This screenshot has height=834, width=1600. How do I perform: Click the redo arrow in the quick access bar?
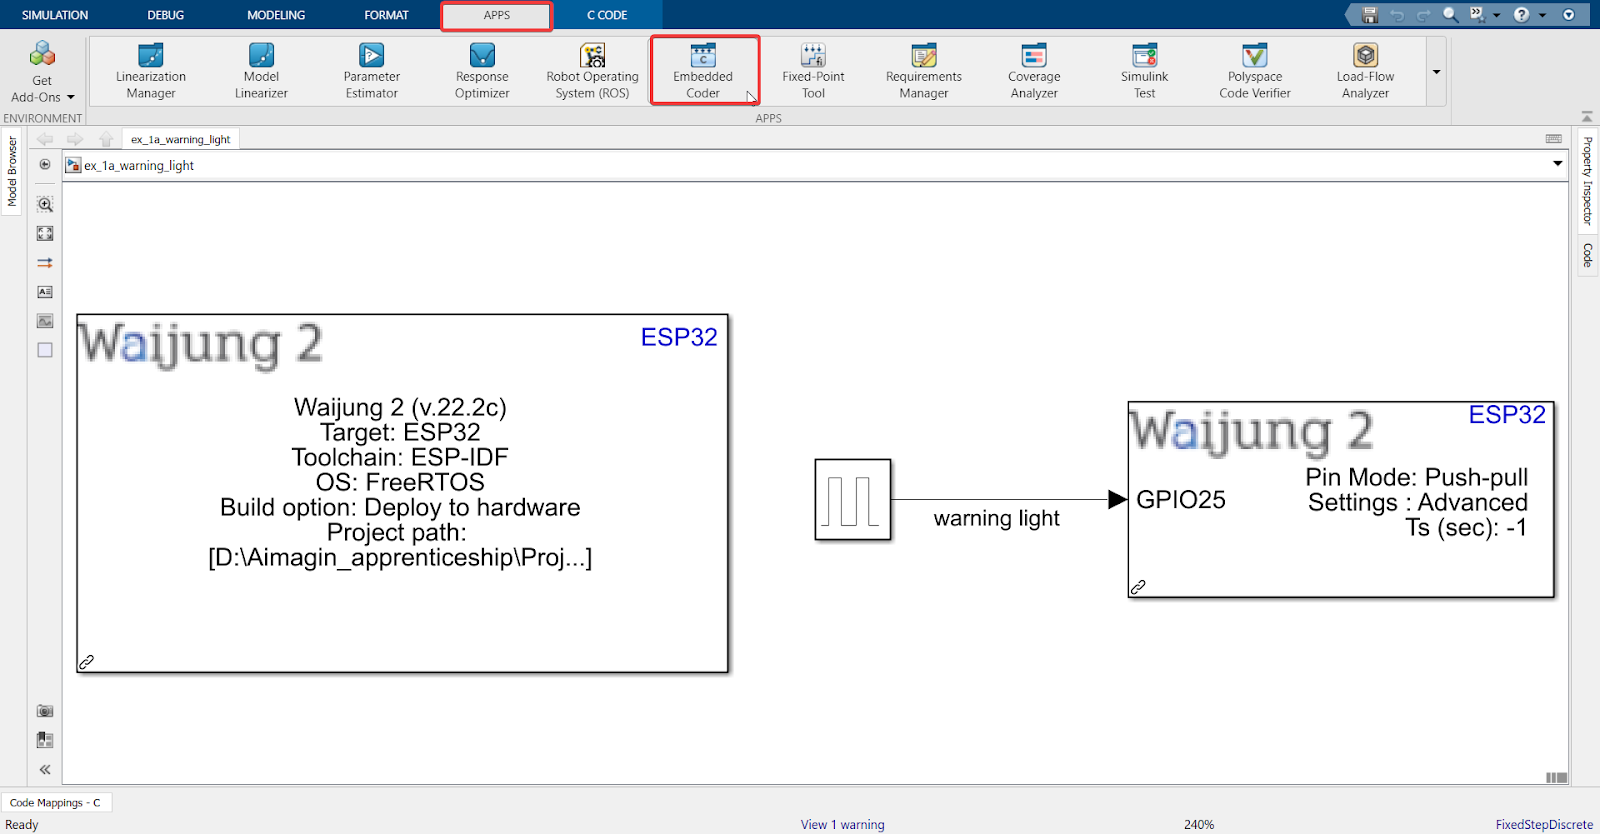tap(1423, 15)
